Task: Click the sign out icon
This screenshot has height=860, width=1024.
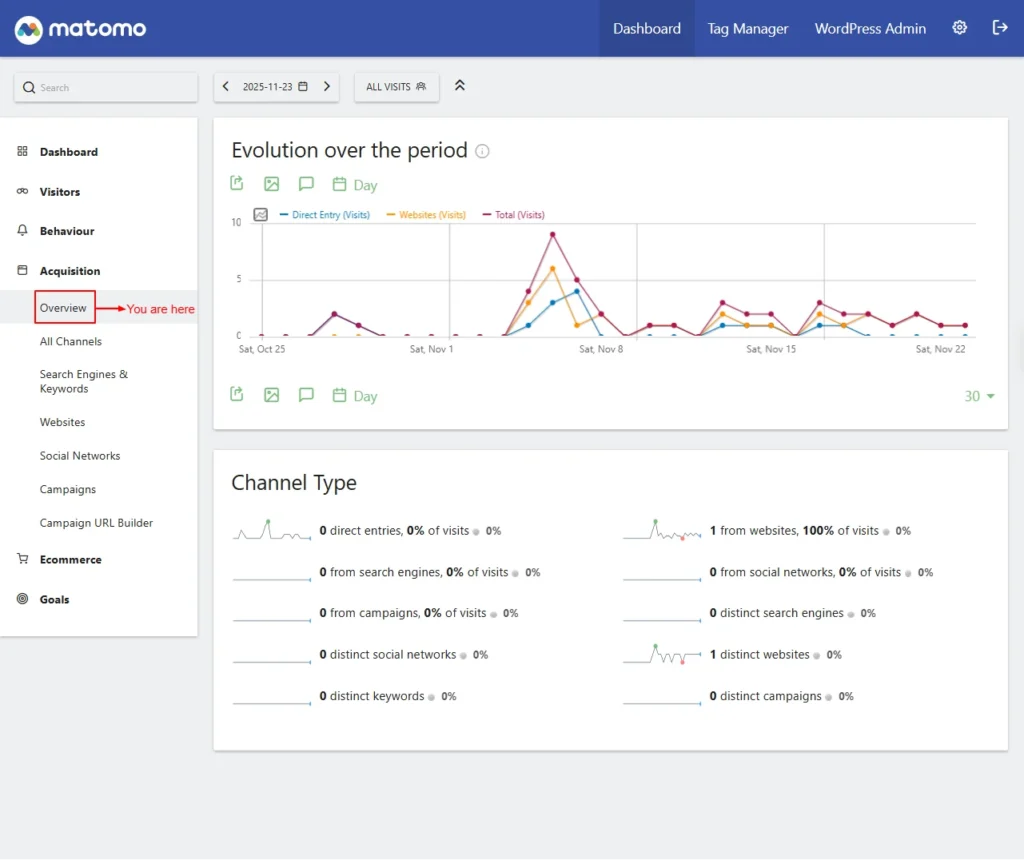Action: 999,28
